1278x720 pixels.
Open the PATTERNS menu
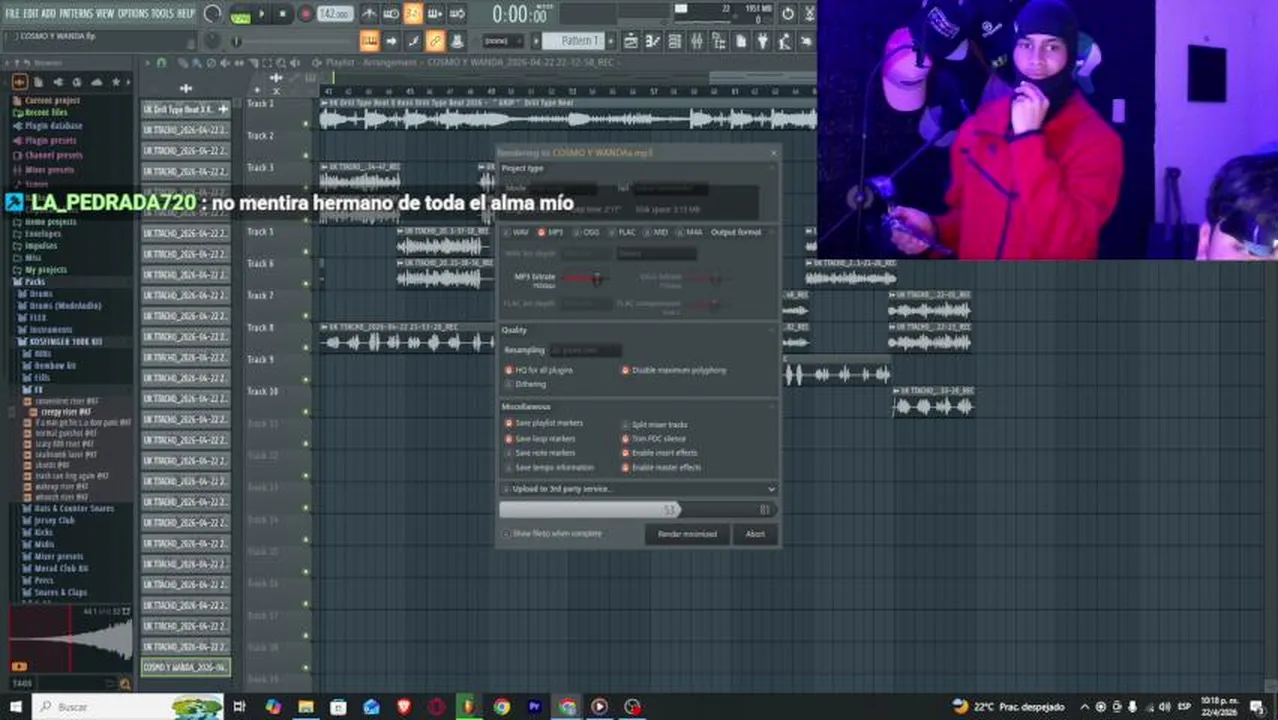pos(76,13)
